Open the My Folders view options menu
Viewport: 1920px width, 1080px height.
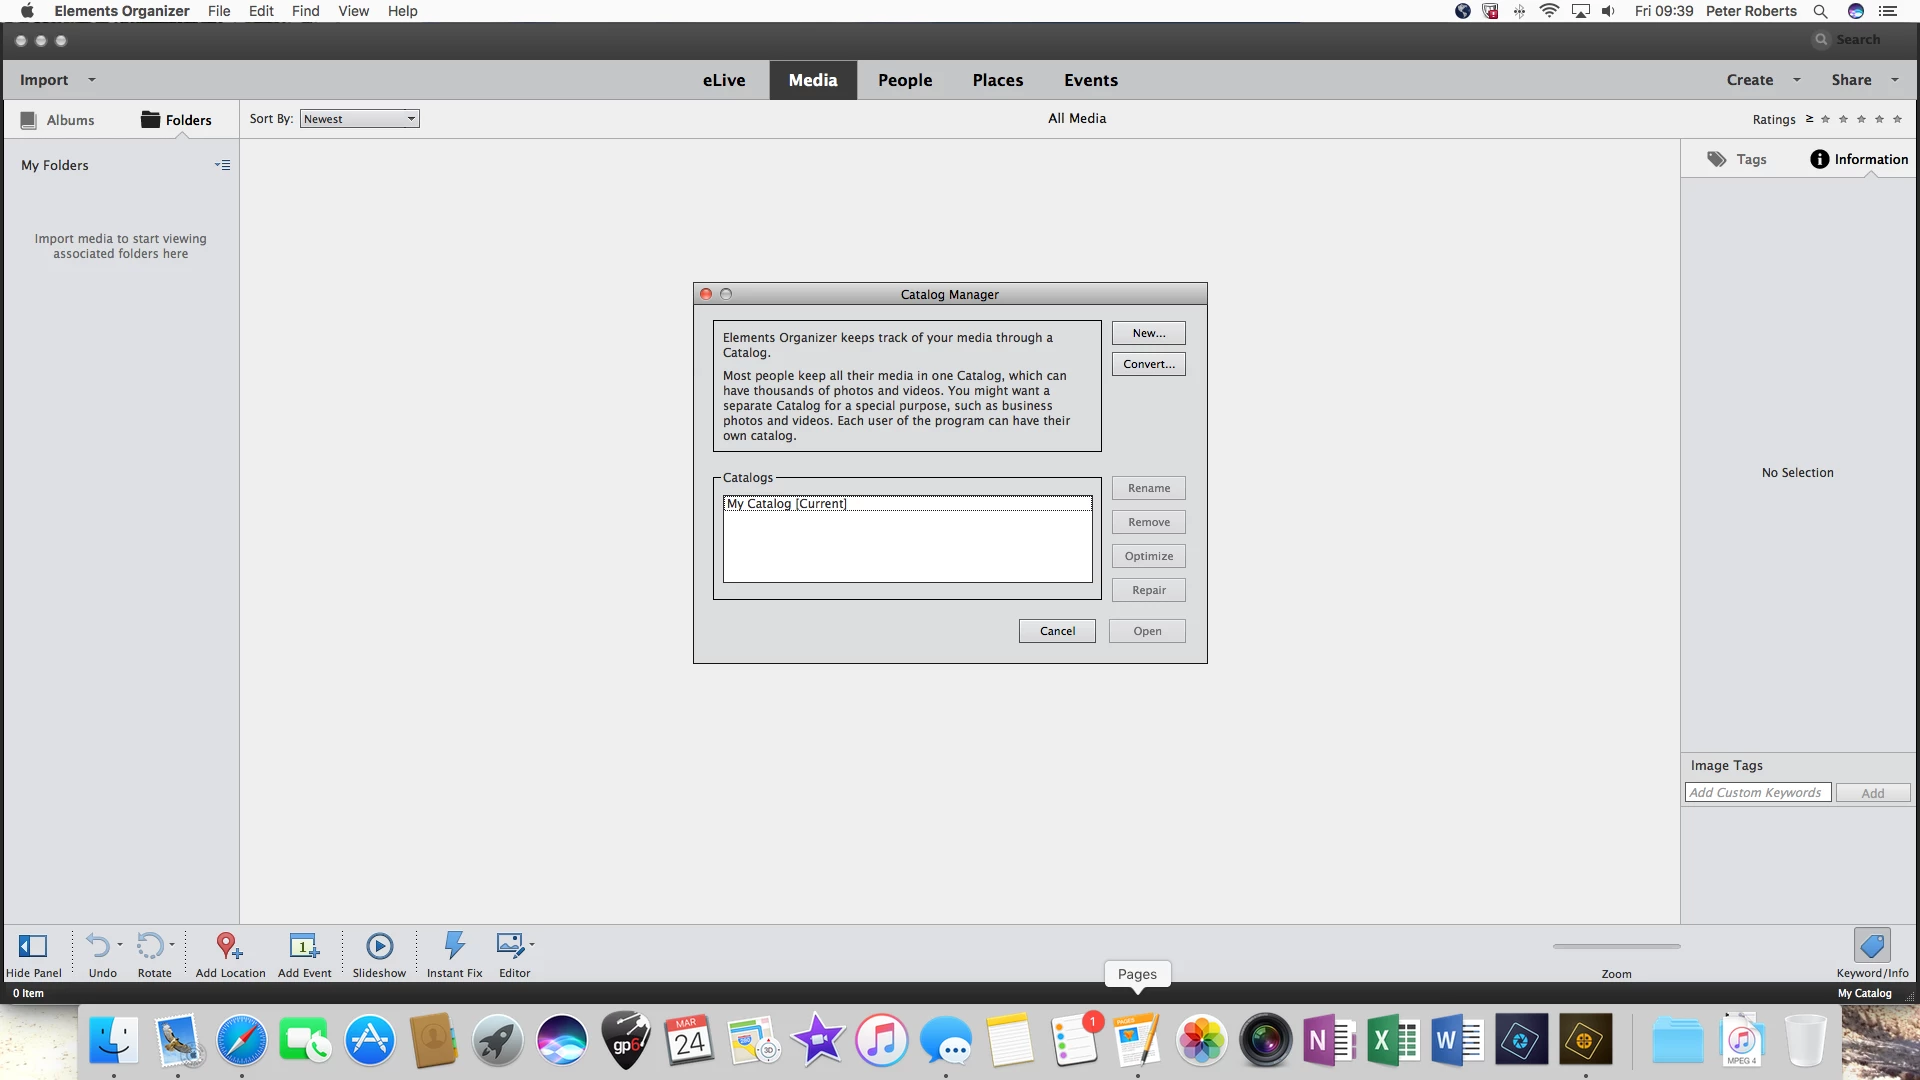(222, 165)
